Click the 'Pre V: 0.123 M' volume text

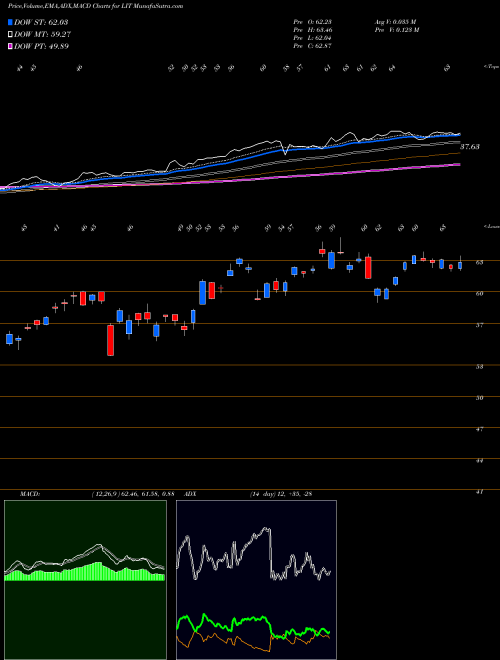[x=398, y=30]
